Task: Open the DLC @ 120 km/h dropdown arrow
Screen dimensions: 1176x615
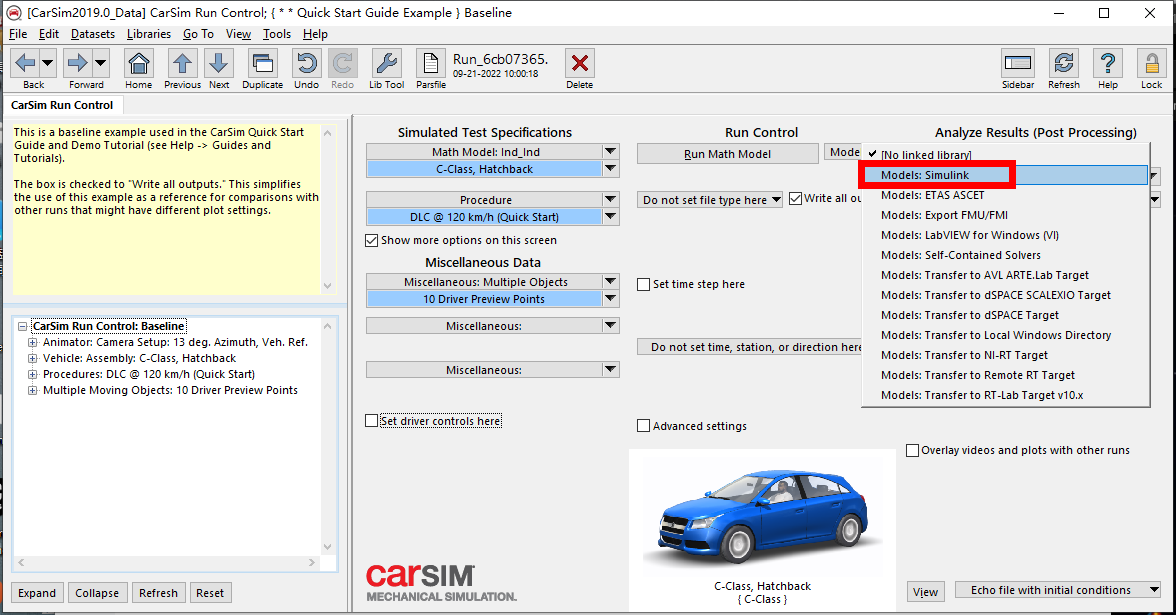Action: 610,217
